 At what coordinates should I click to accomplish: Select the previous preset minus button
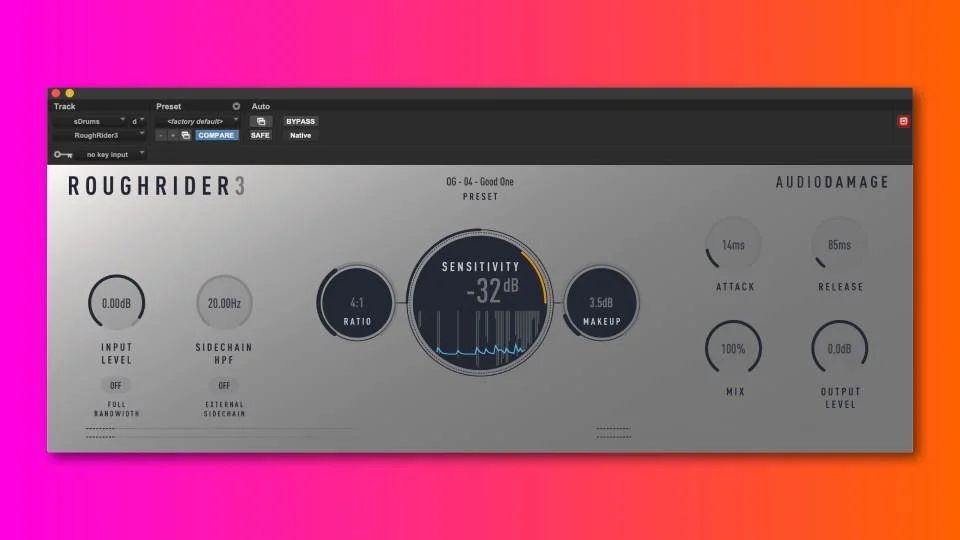pos(161,135)
